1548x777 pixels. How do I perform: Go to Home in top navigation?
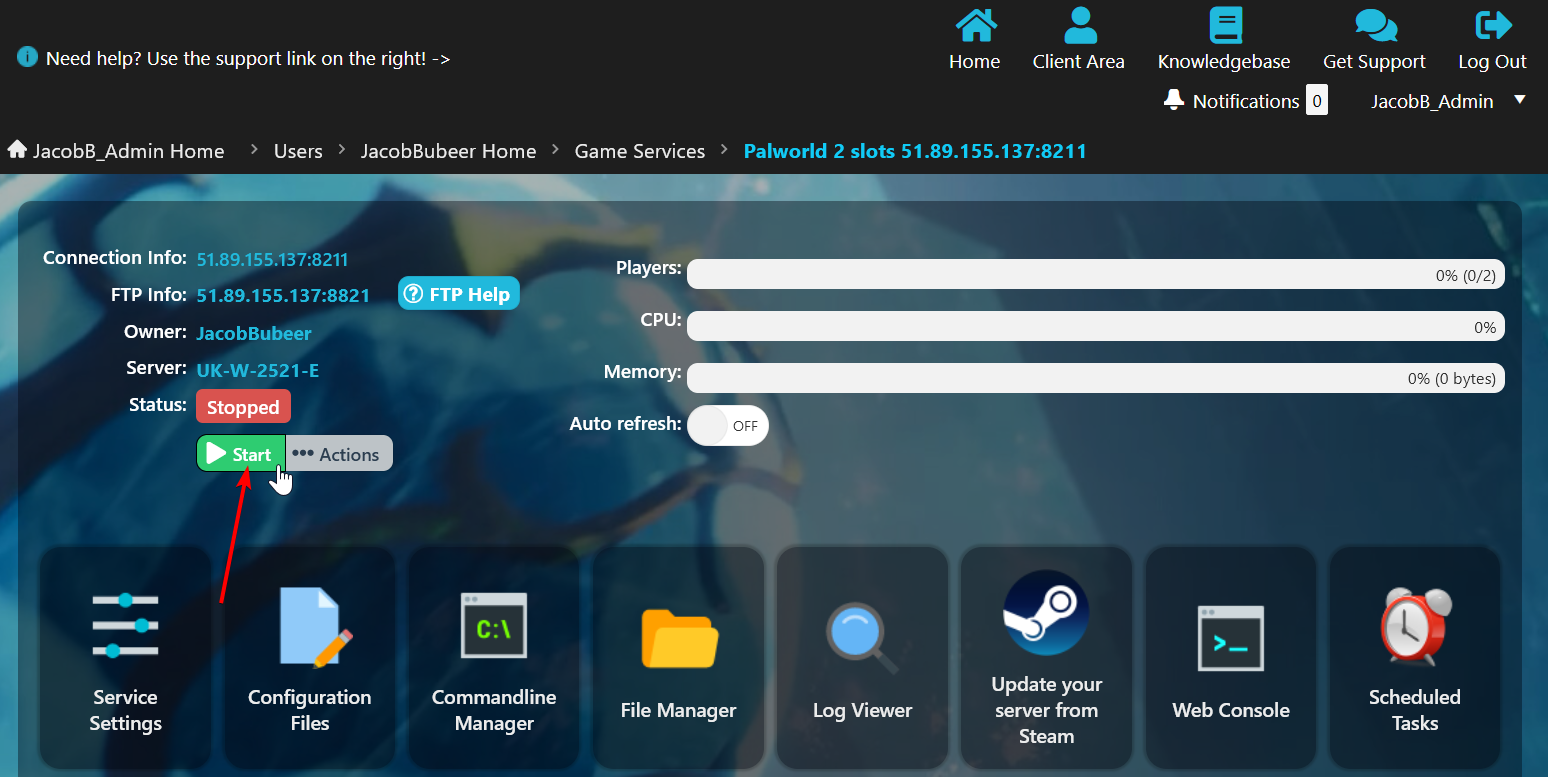click(x=974, y=40)
